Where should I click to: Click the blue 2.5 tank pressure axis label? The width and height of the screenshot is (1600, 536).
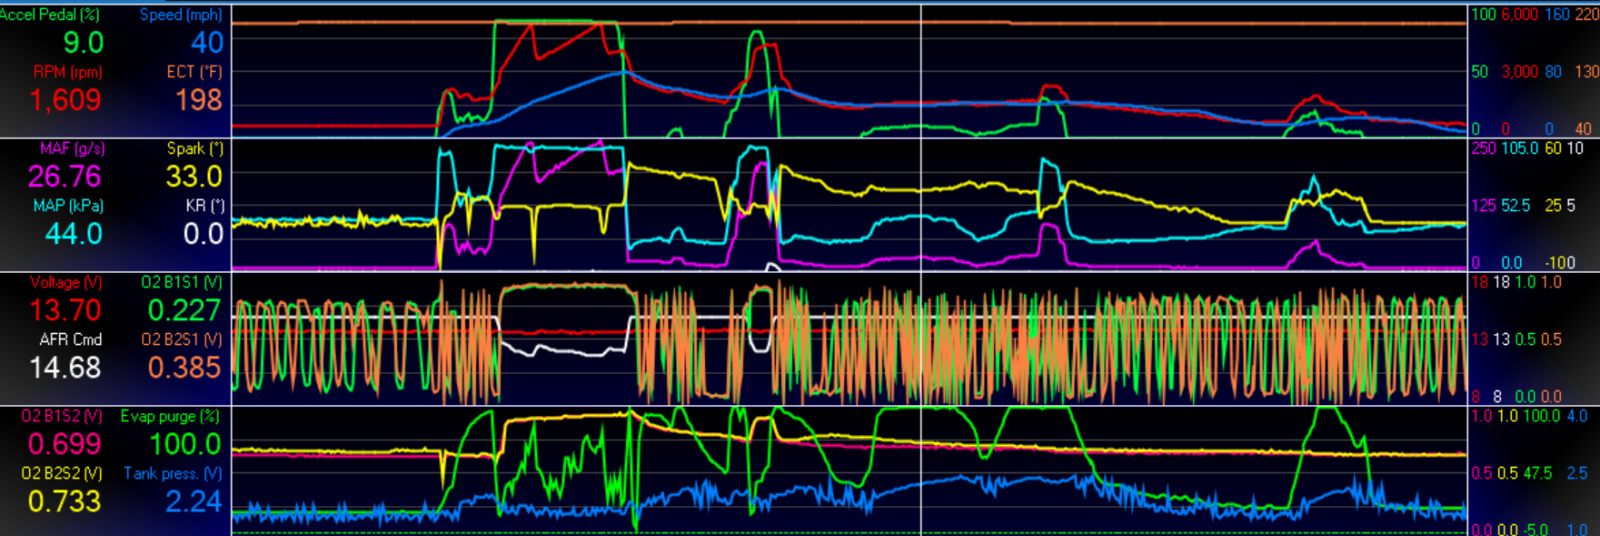(1577, 473)
